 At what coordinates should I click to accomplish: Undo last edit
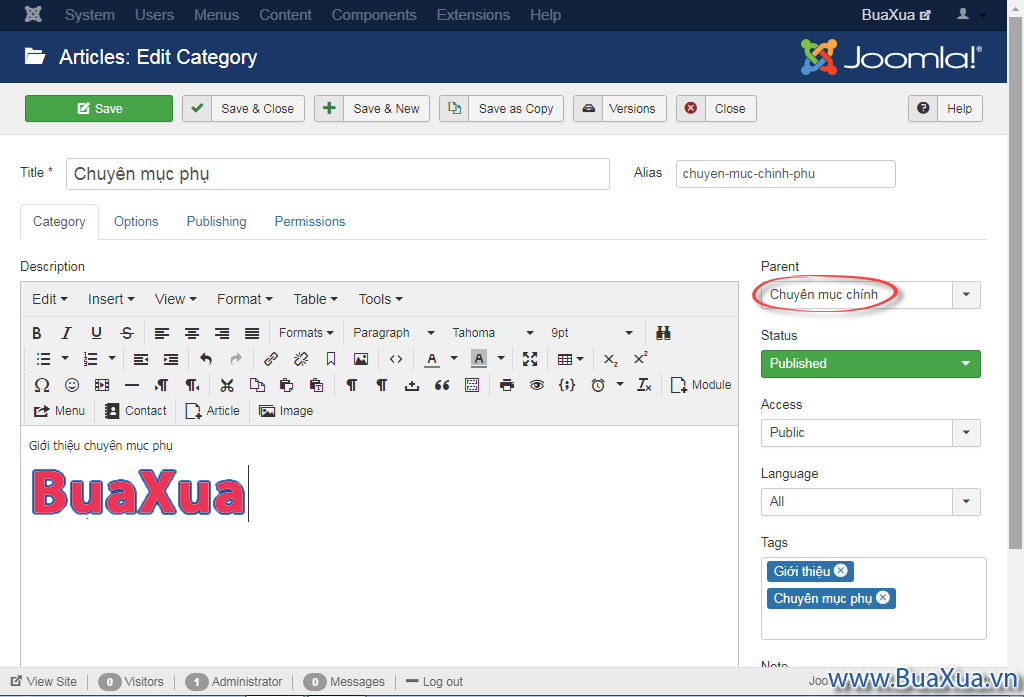coord(206,359)
